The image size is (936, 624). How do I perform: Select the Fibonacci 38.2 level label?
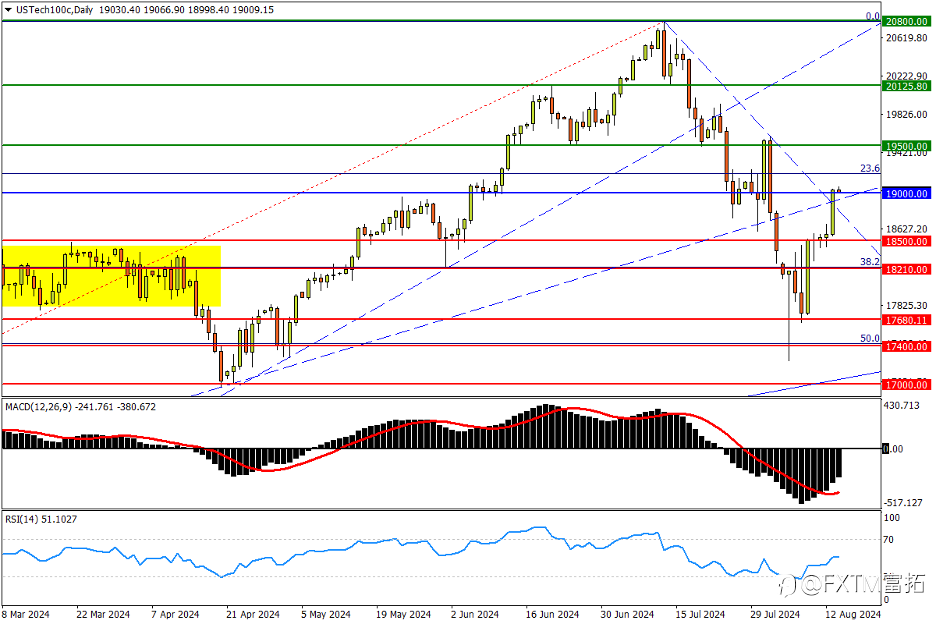click(870, 262)
